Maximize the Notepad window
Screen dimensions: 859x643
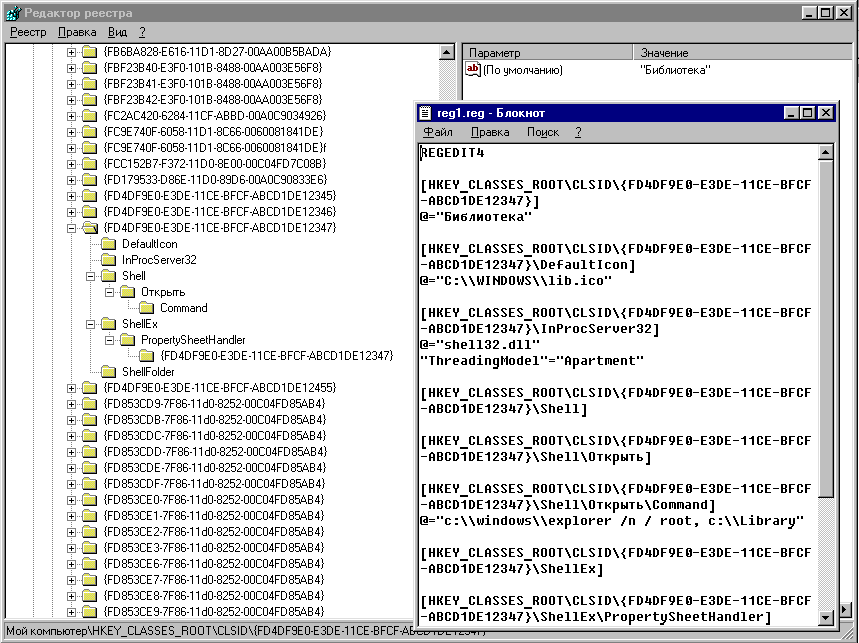[807, 113]
